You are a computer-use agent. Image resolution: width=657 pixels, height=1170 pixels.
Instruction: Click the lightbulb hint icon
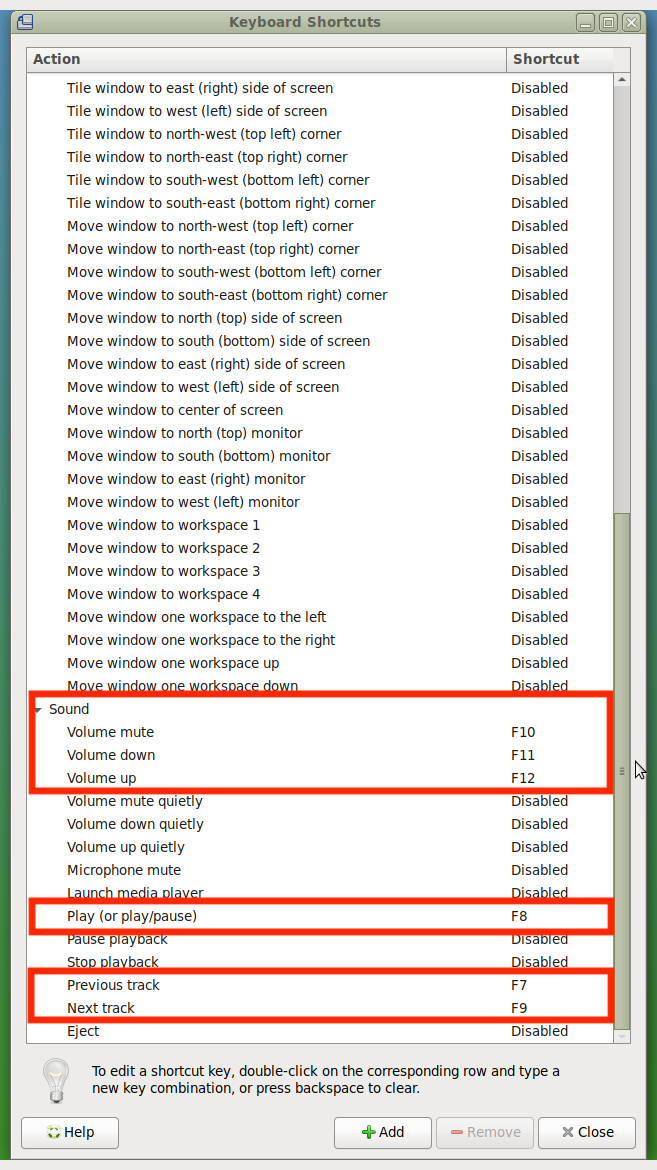pyautogui.click(x=55, y=1078)
